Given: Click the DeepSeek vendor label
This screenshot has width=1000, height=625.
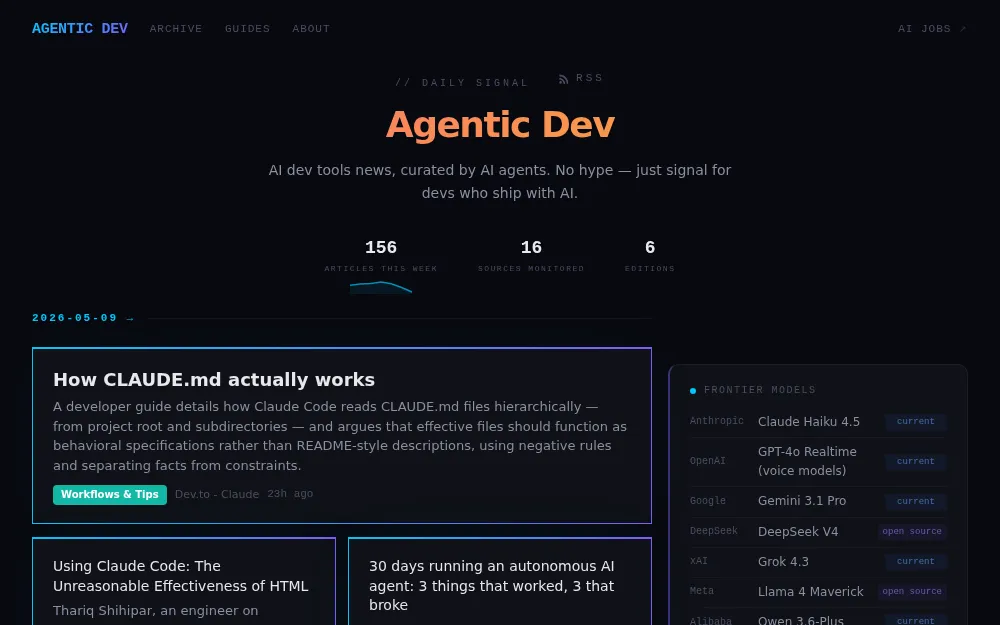Looking at the screenshot, I should pos(714,531).
